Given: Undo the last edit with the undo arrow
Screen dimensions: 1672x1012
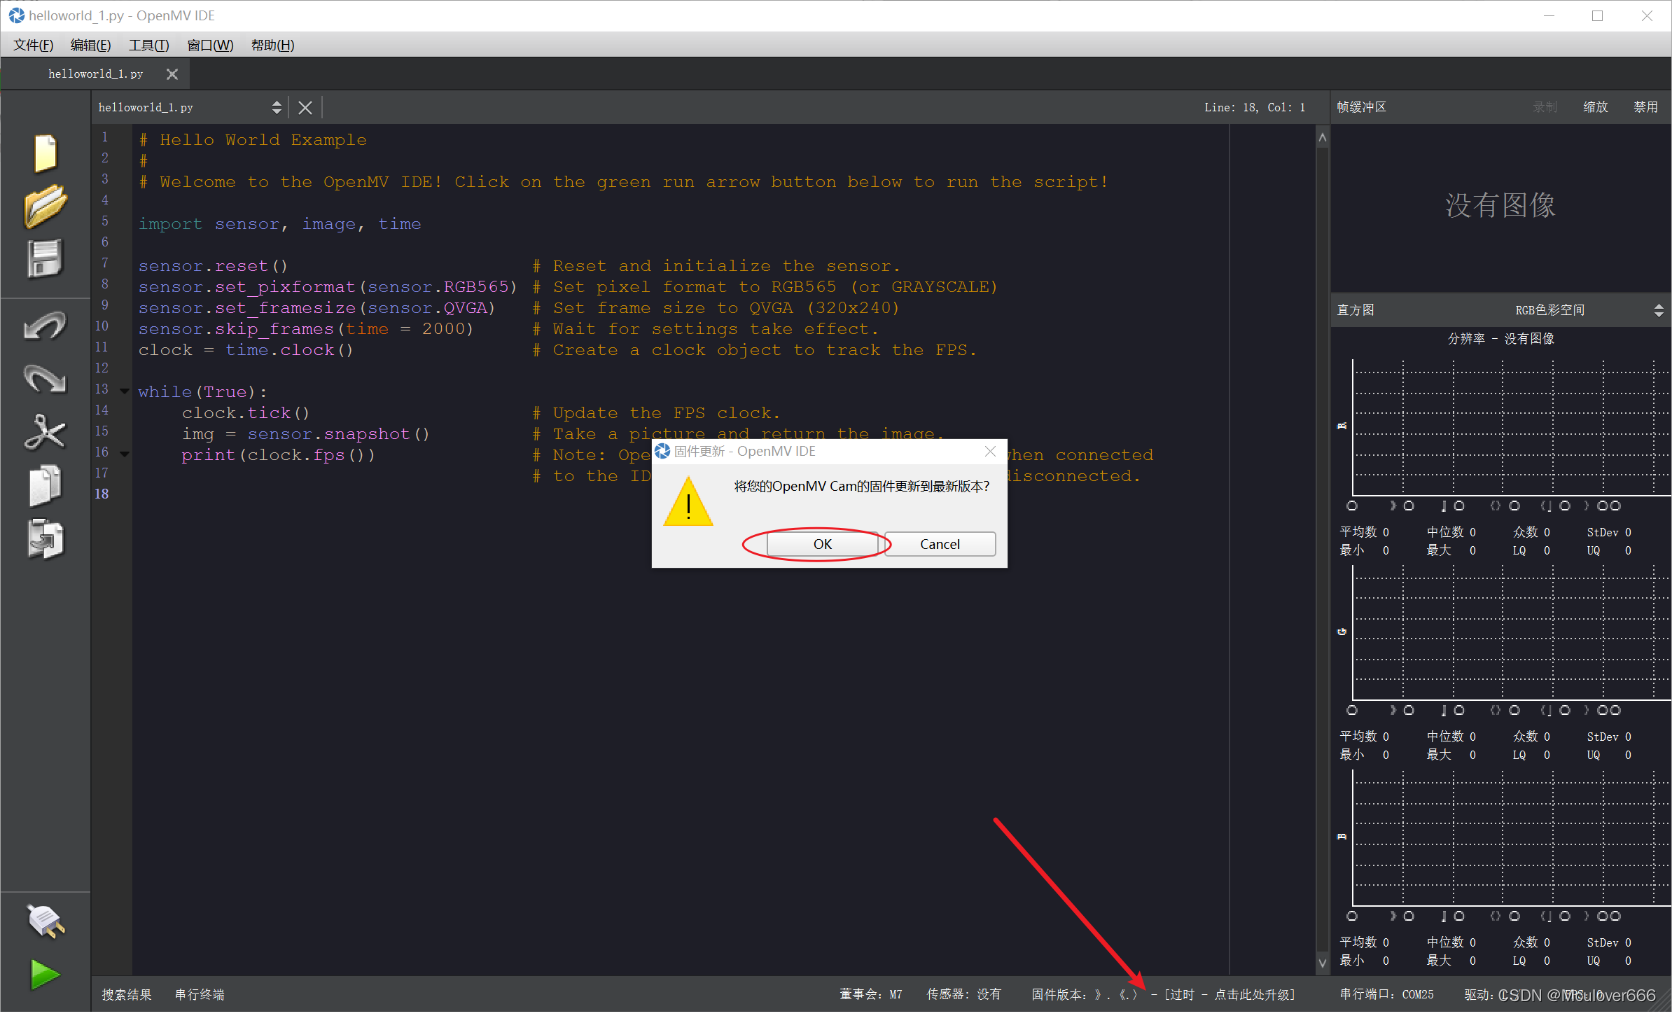Looking at the screenshot, I should (45, 326).
